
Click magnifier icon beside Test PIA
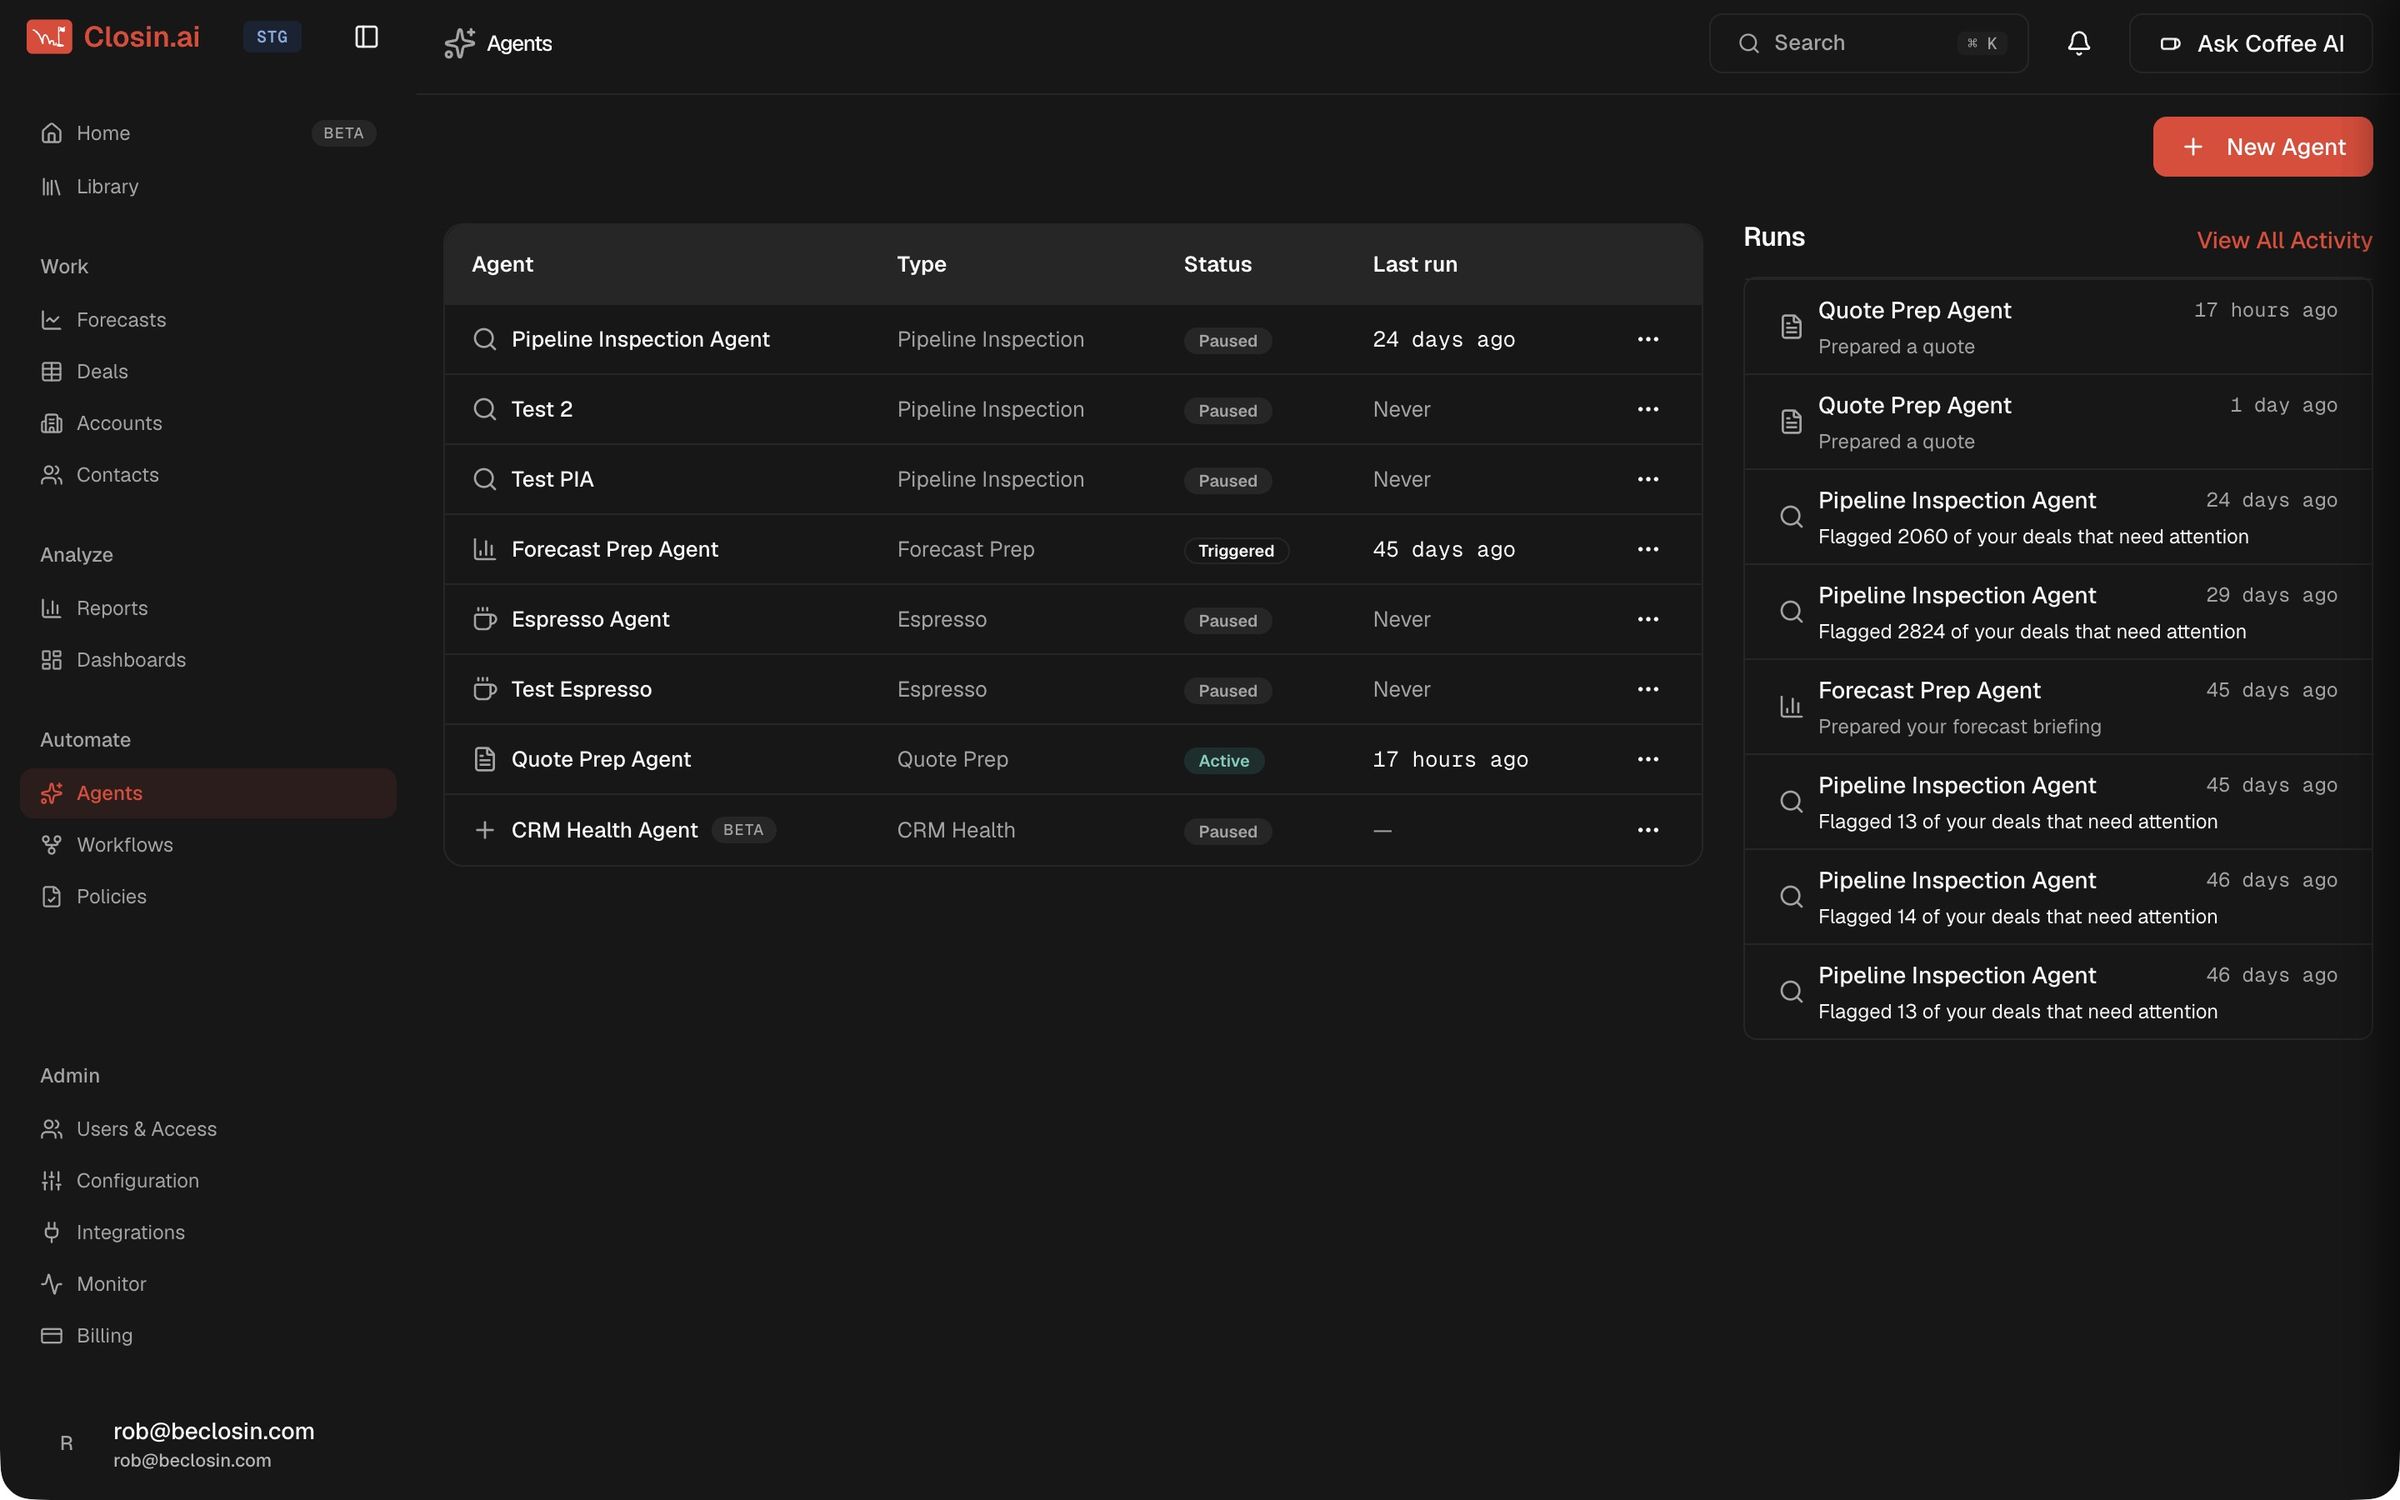coord(484,479)
